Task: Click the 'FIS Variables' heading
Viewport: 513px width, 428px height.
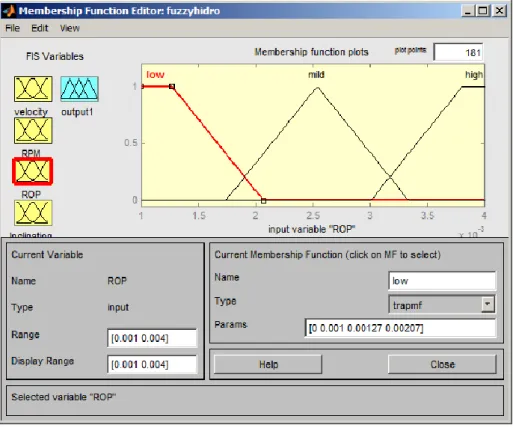Action: [x=55, y=56]
